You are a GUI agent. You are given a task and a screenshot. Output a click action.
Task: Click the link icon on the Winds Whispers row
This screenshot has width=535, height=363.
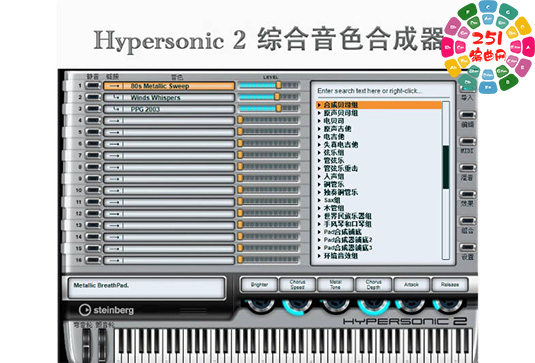click(x=117, y=98)
